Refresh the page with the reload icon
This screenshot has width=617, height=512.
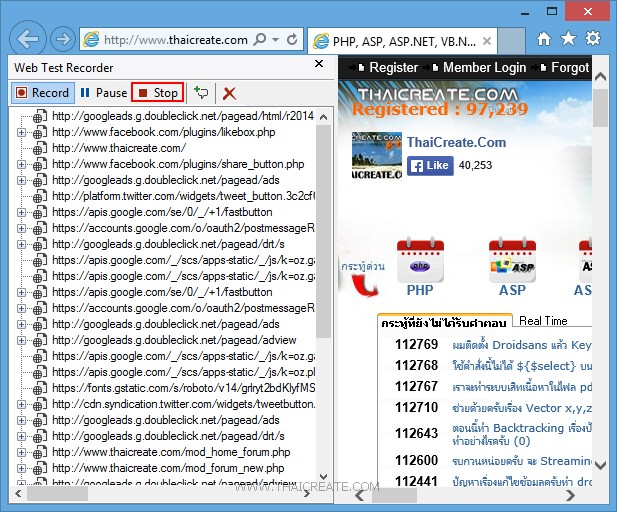292,39
